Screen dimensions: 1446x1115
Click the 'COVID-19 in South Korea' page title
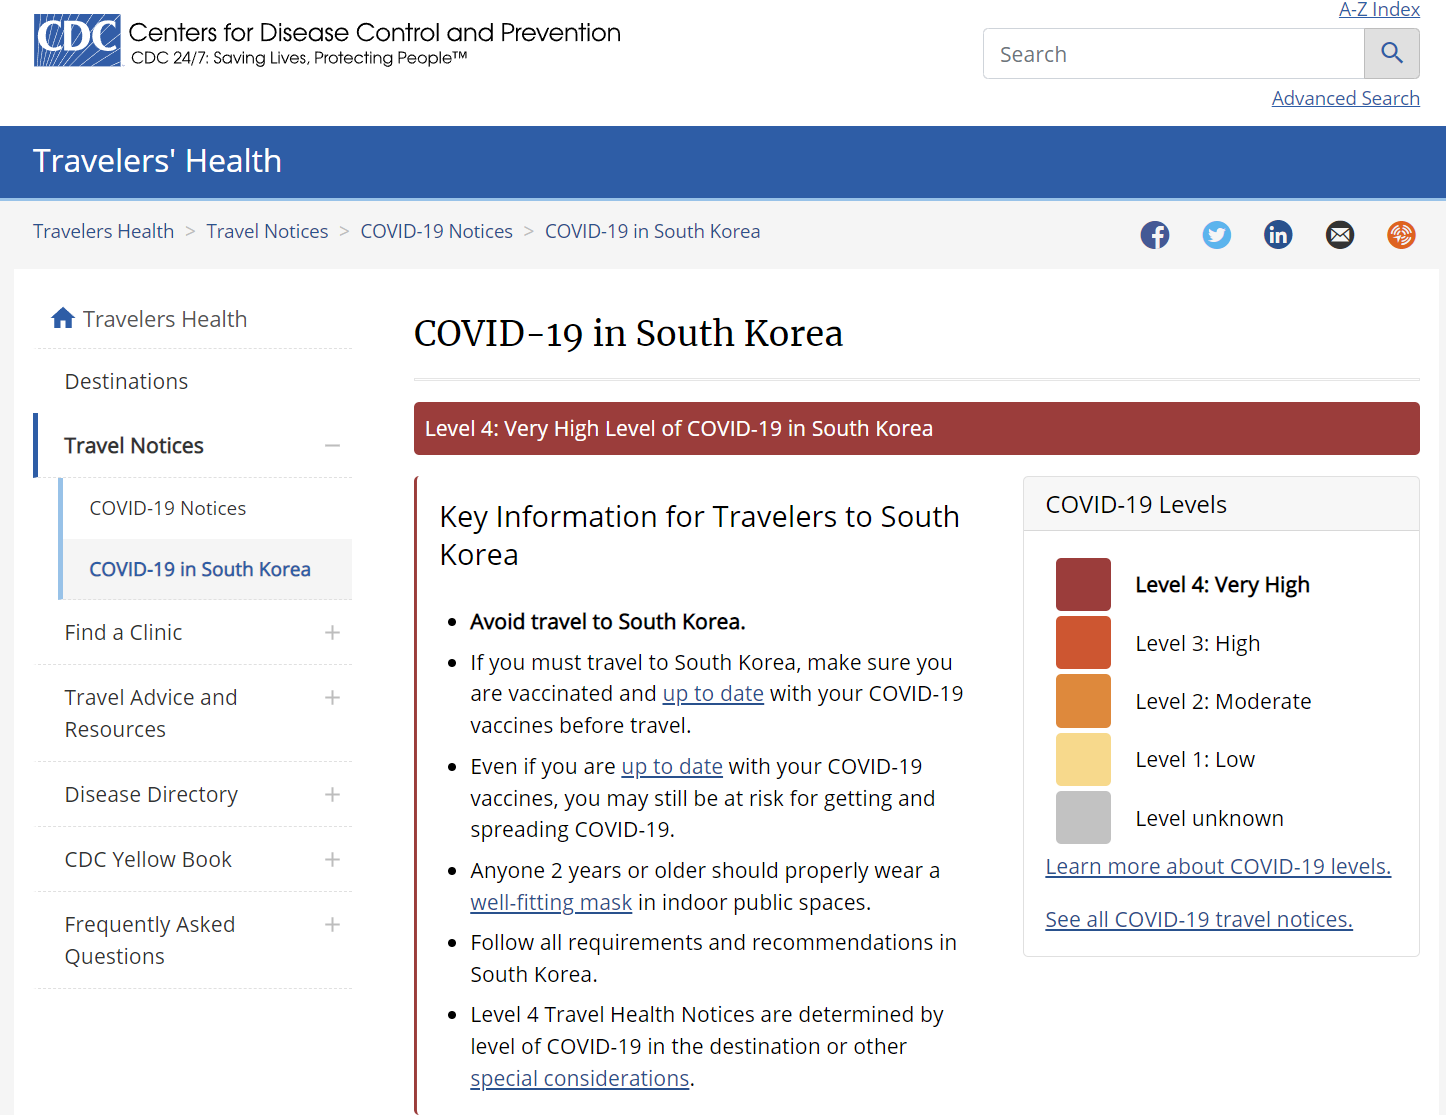point(628,333)
